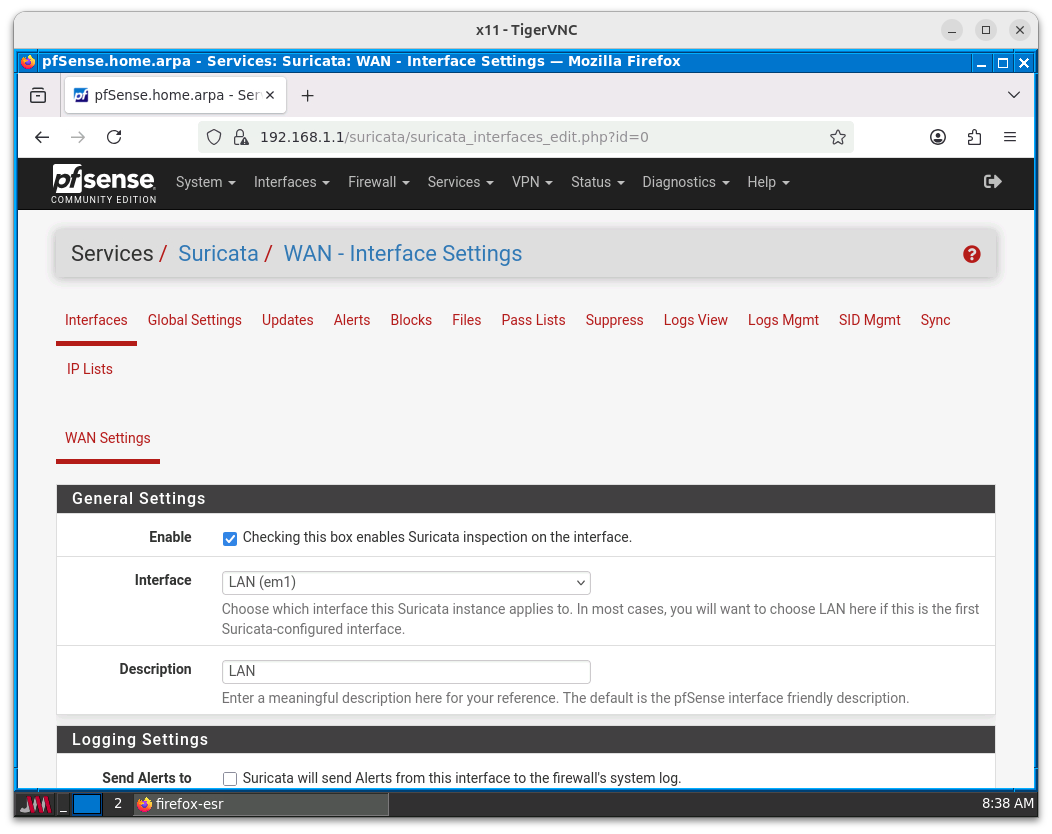Open the Firefox View icon
The image size is (1052, 834).
pyautogui.click(x=38, y=96)
